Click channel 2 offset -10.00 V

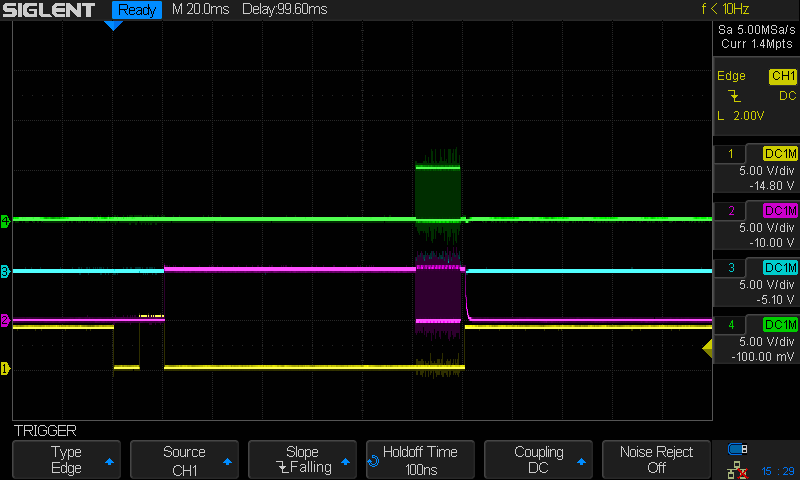771,243
